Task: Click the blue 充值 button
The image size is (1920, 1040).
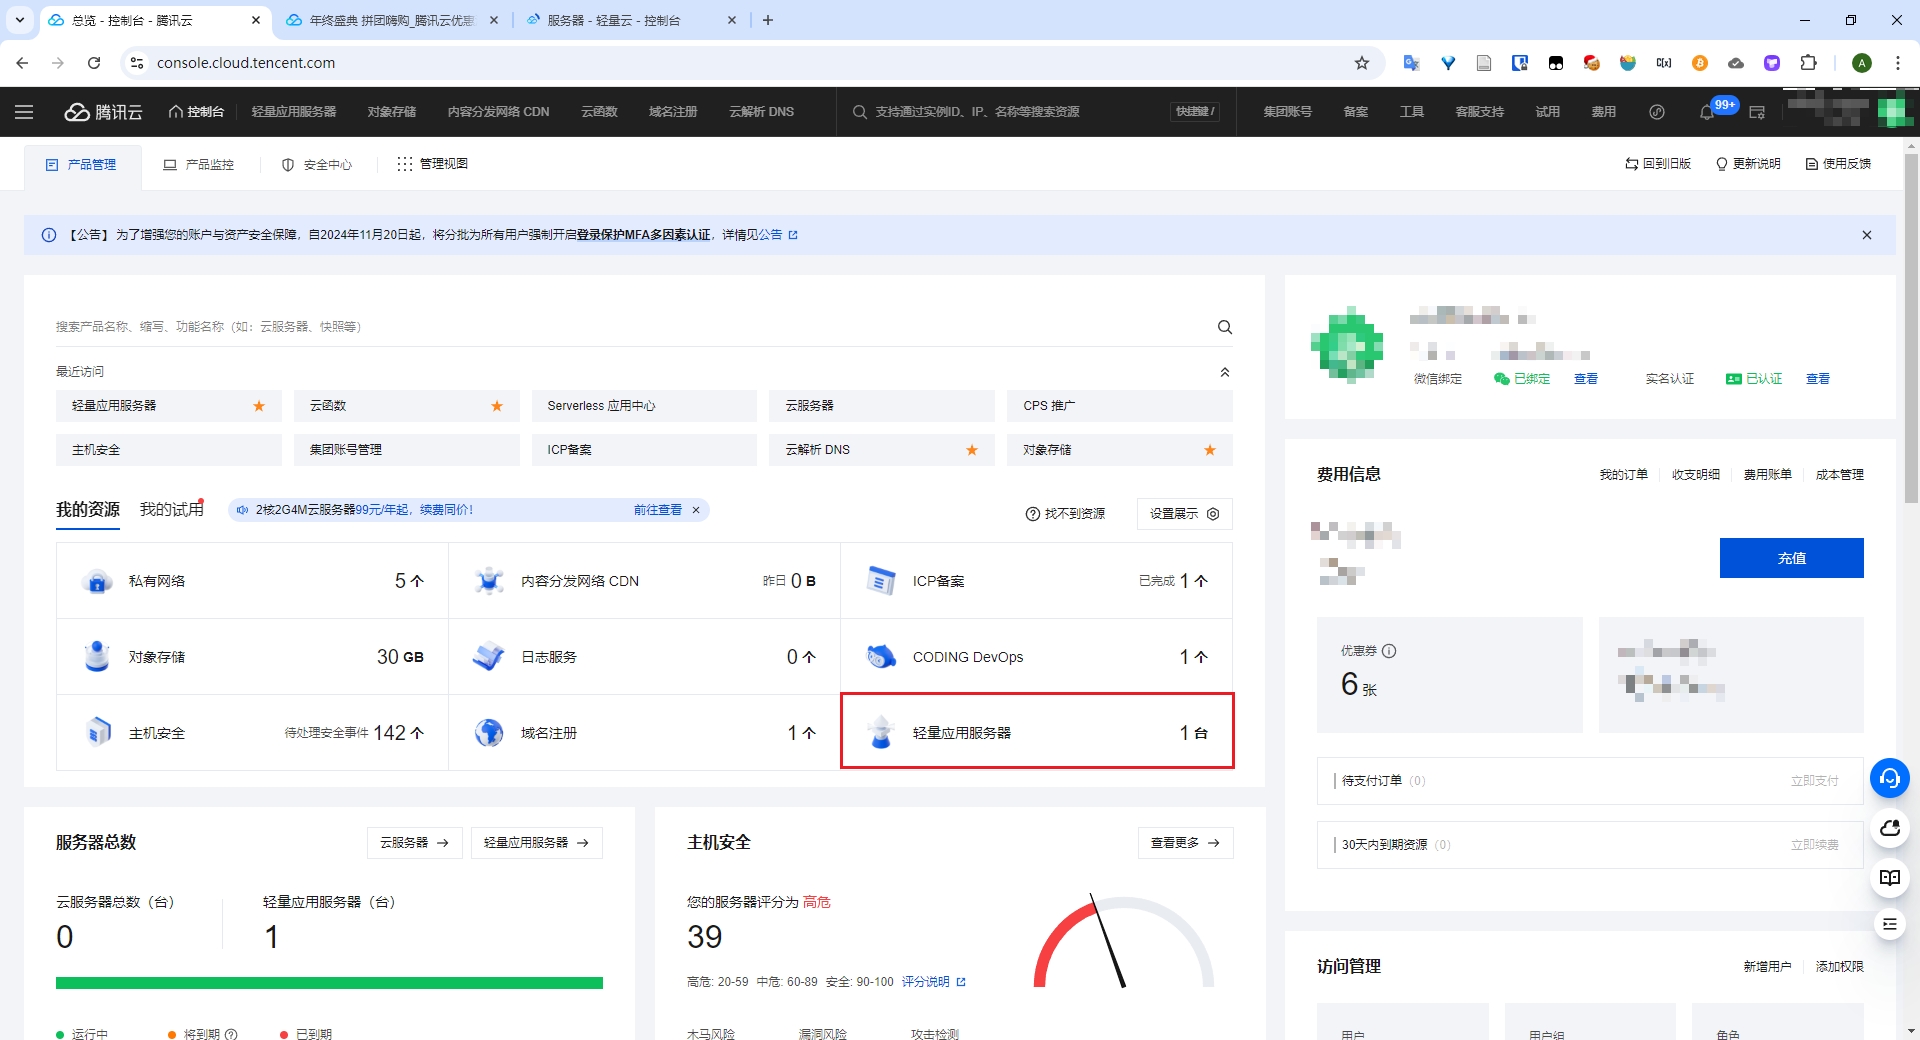Action: tap(1791, 558)
